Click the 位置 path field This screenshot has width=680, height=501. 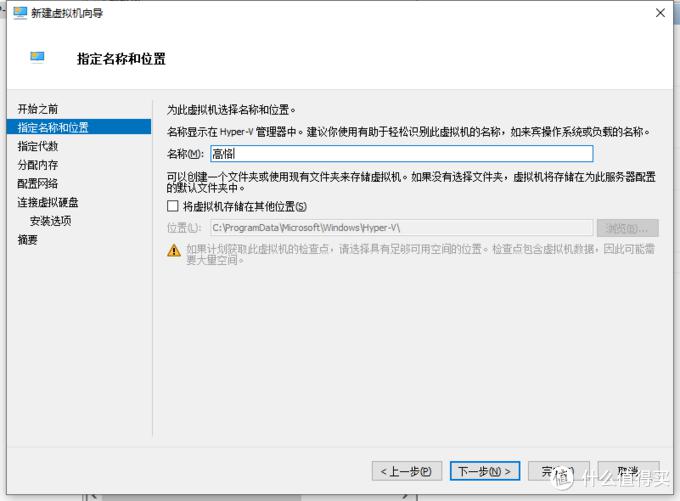coord(402,228)
